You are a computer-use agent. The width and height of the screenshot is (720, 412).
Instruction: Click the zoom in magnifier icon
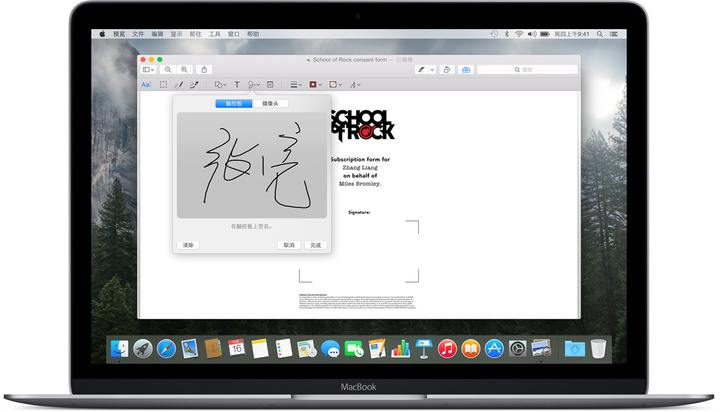click(x=184, y=70)
